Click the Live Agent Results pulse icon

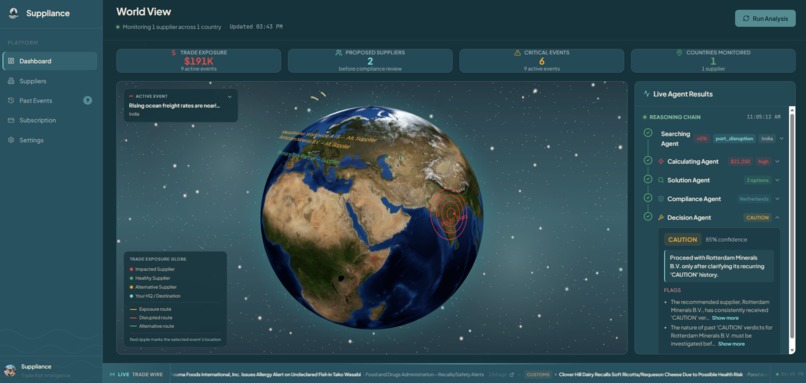point(647,94)
